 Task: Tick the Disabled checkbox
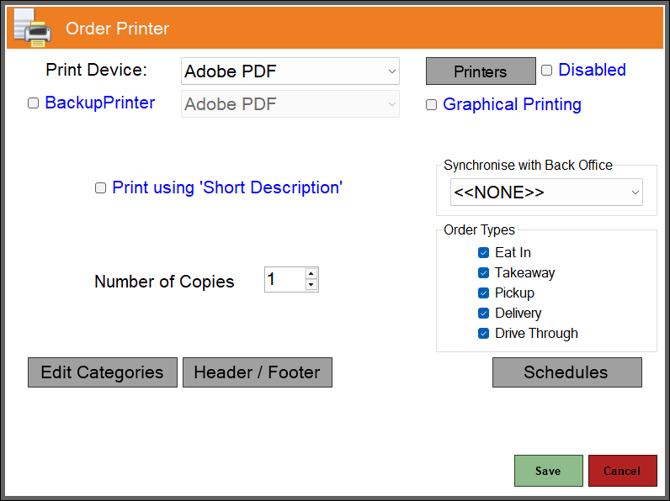tap(547, 70)
